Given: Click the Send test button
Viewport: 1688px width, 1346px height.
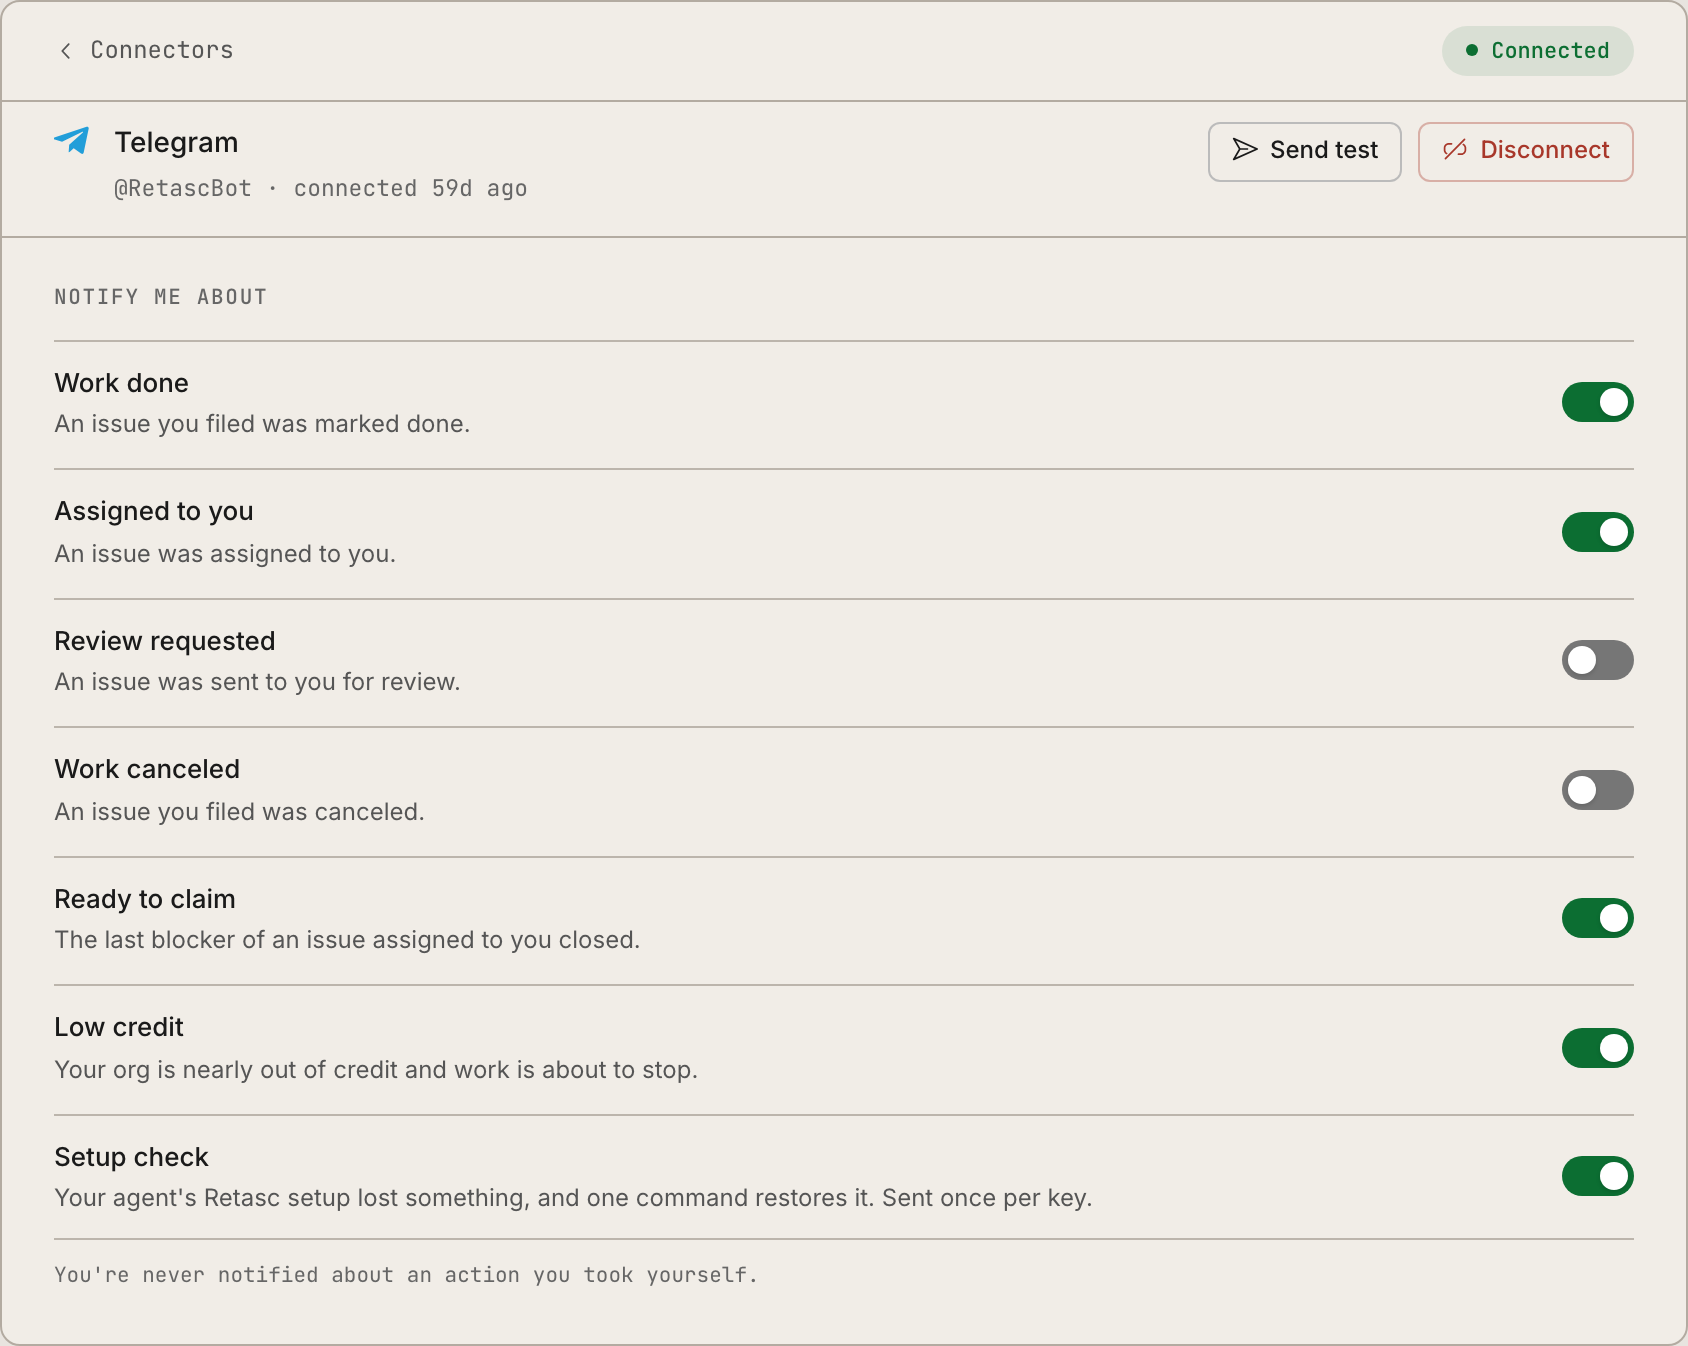Looking at the screenshot, I should click(x=1304, y=151).
